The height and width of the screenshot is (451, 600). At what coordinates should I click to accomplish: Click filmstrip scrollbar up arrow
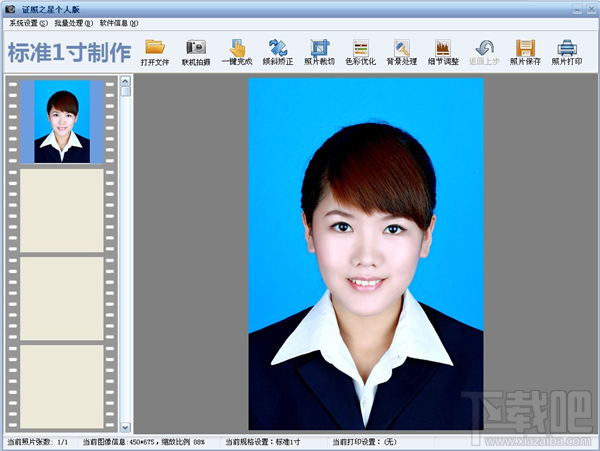126,81
